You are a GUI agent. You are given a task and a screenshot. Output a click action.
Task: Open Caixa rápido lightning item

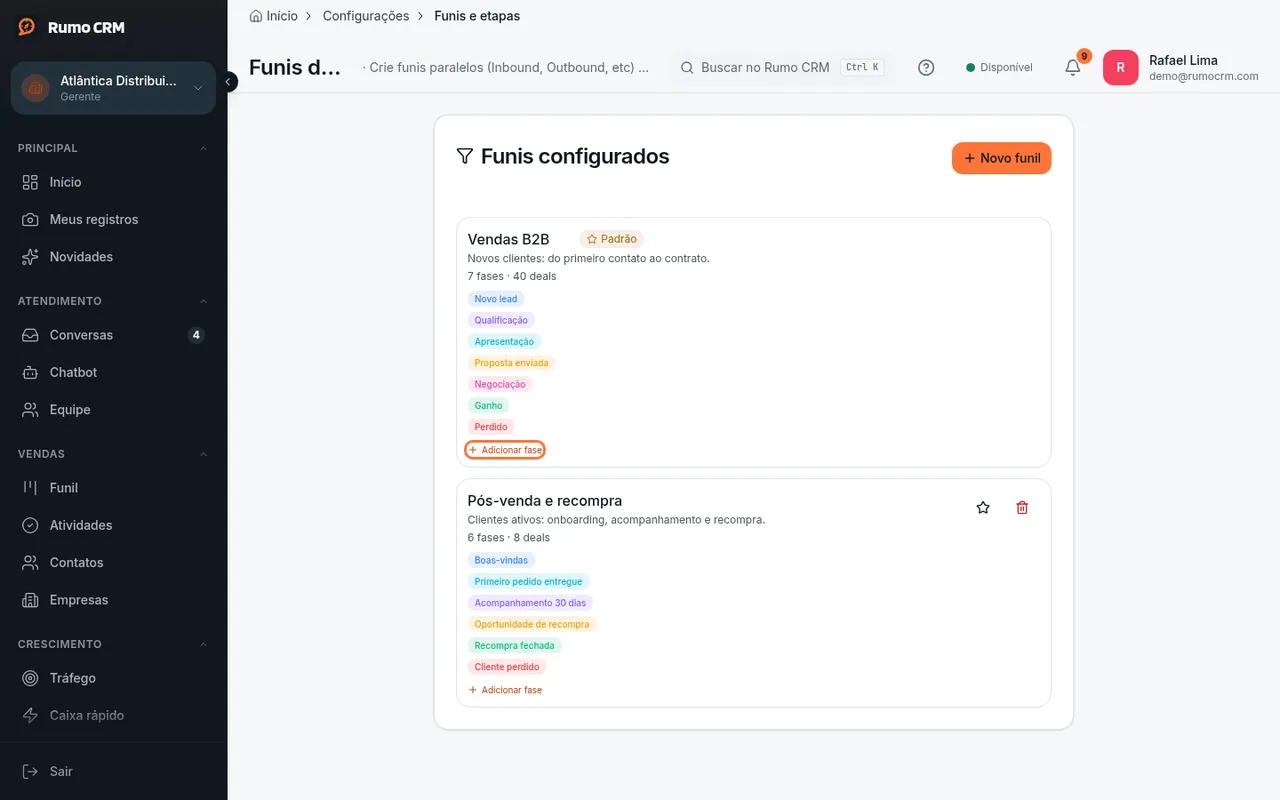click(x=114, y=715)
